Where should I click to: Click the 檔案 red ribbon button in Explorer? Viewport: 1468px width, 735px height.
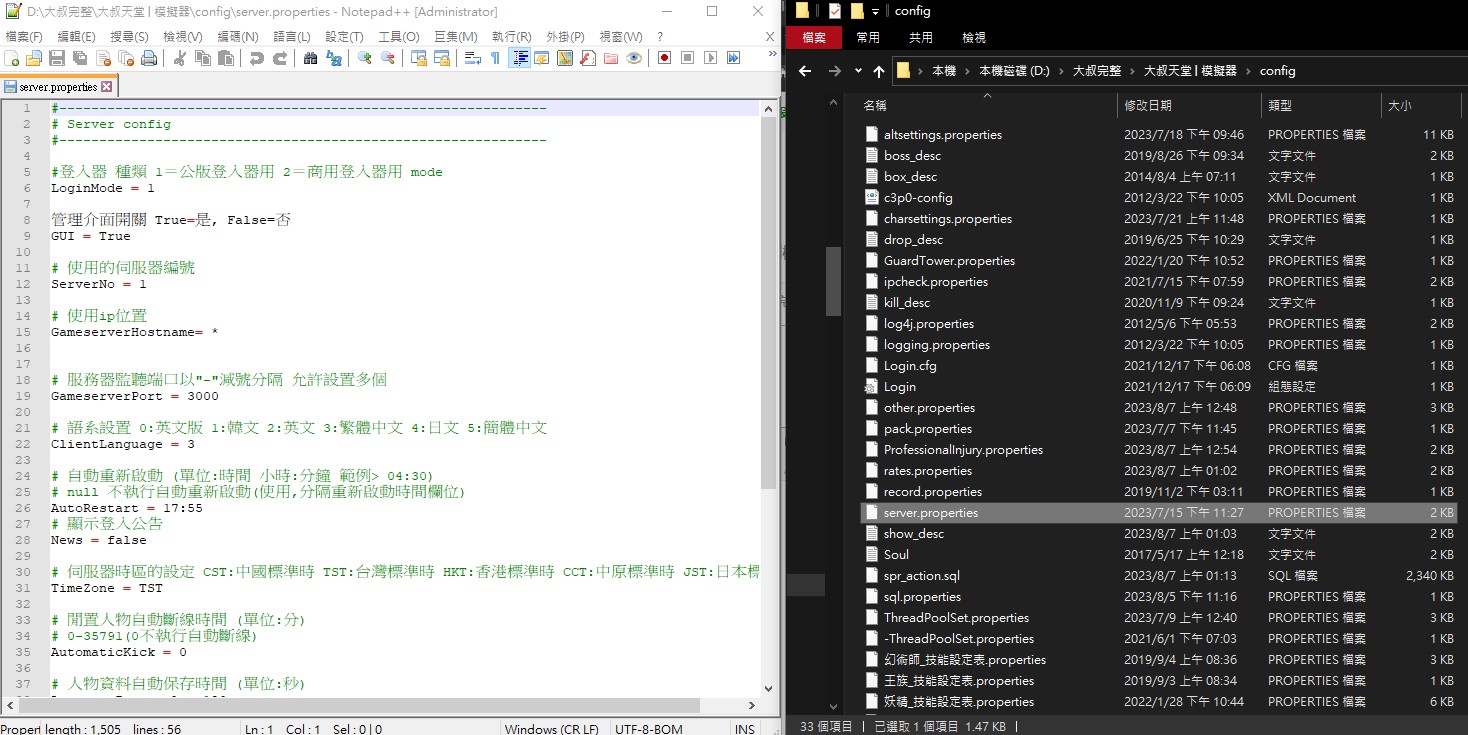click(814, 38)
